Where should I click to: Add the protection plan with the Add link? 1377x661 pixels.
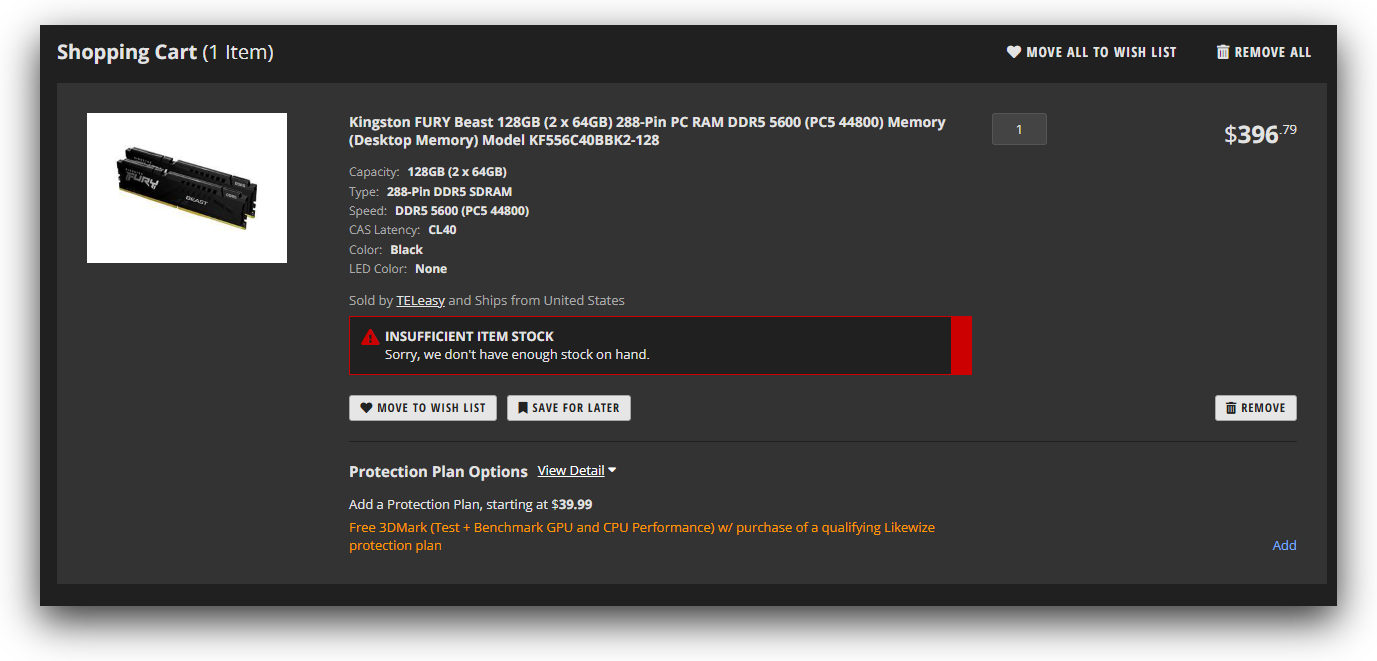click(1284, 545)
